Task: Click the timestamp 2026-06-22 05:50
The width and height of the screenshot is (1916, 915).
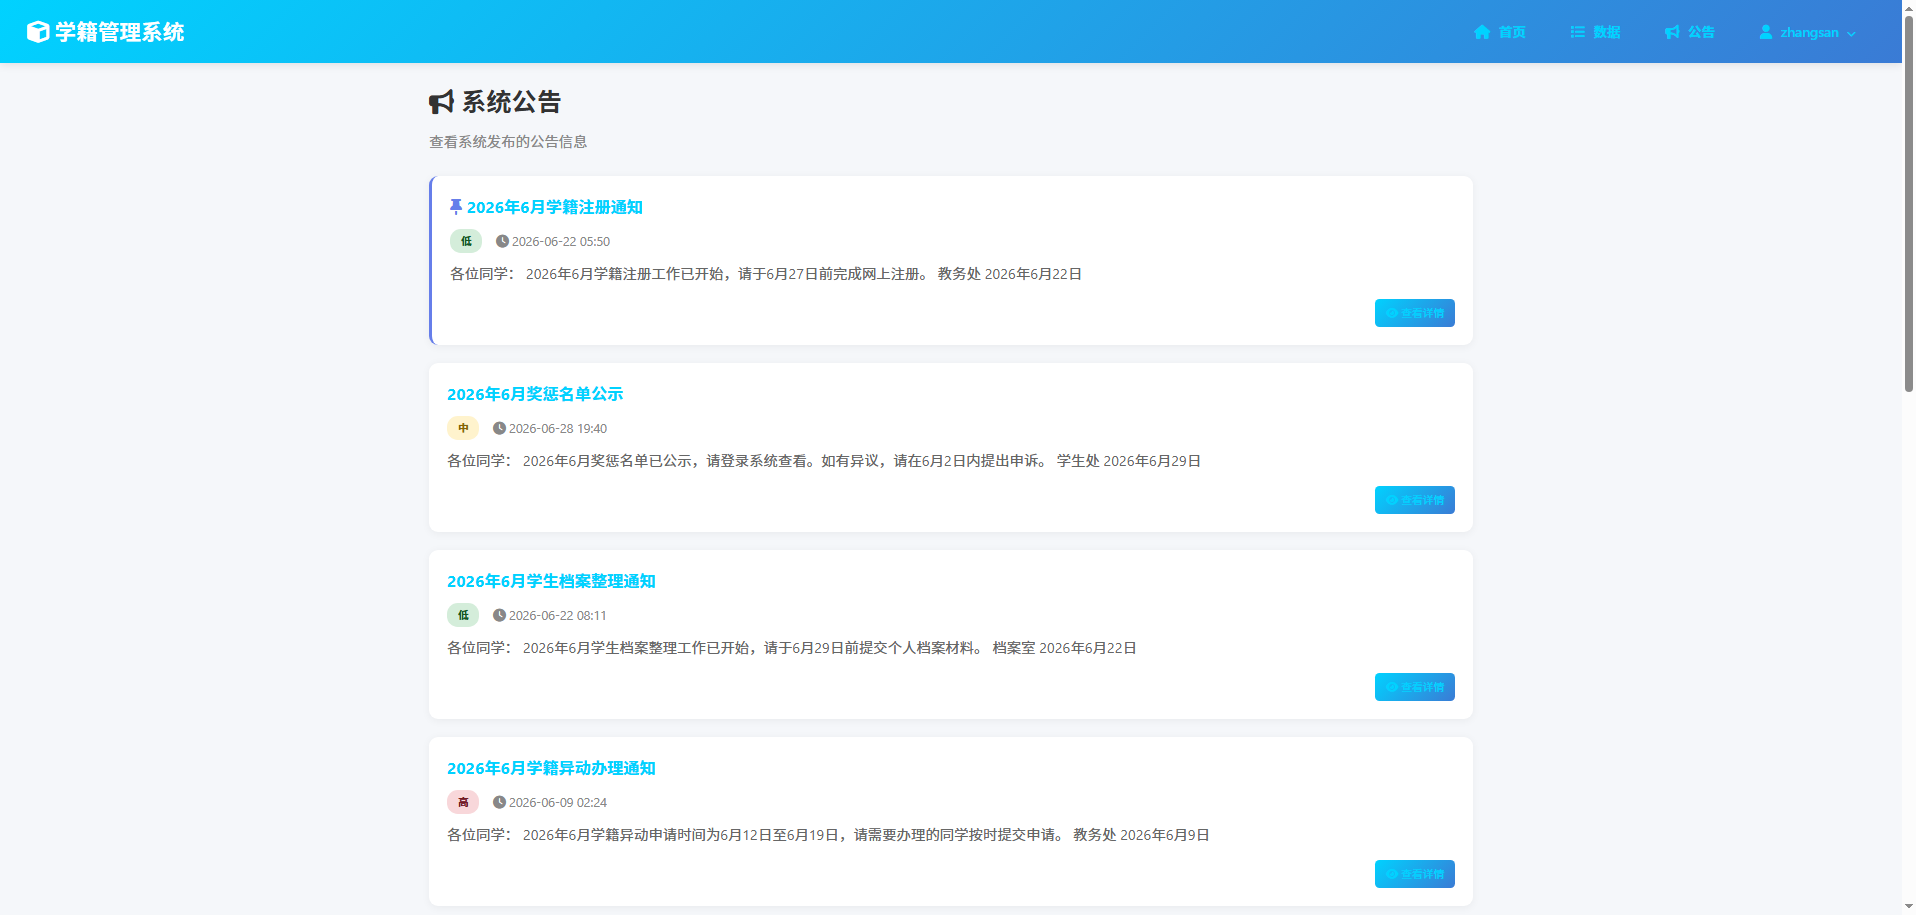Action: pos(561,241)
